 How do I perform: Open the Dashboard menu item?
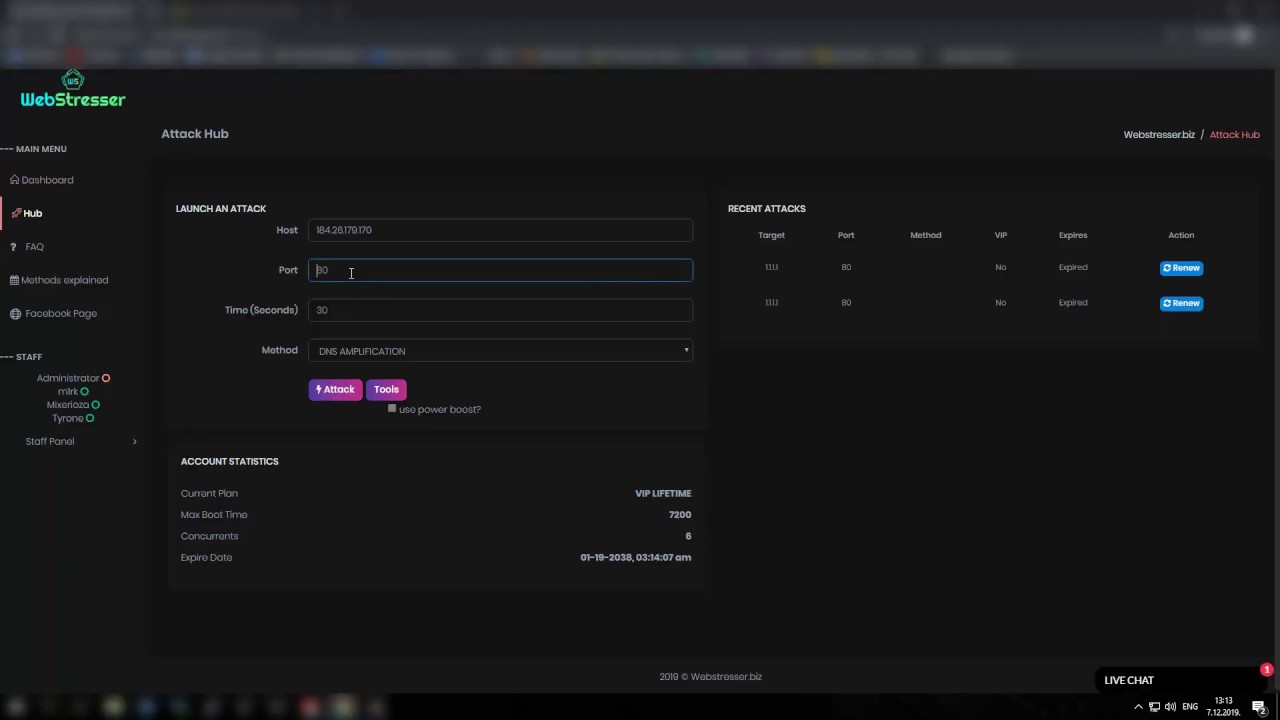click(x=48, y=180)
